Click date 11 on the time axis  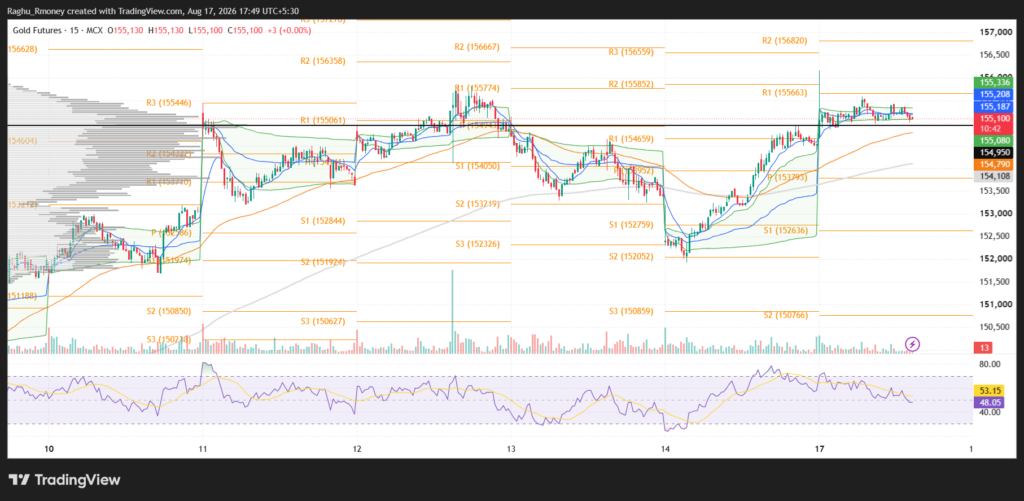pos(202,449)
